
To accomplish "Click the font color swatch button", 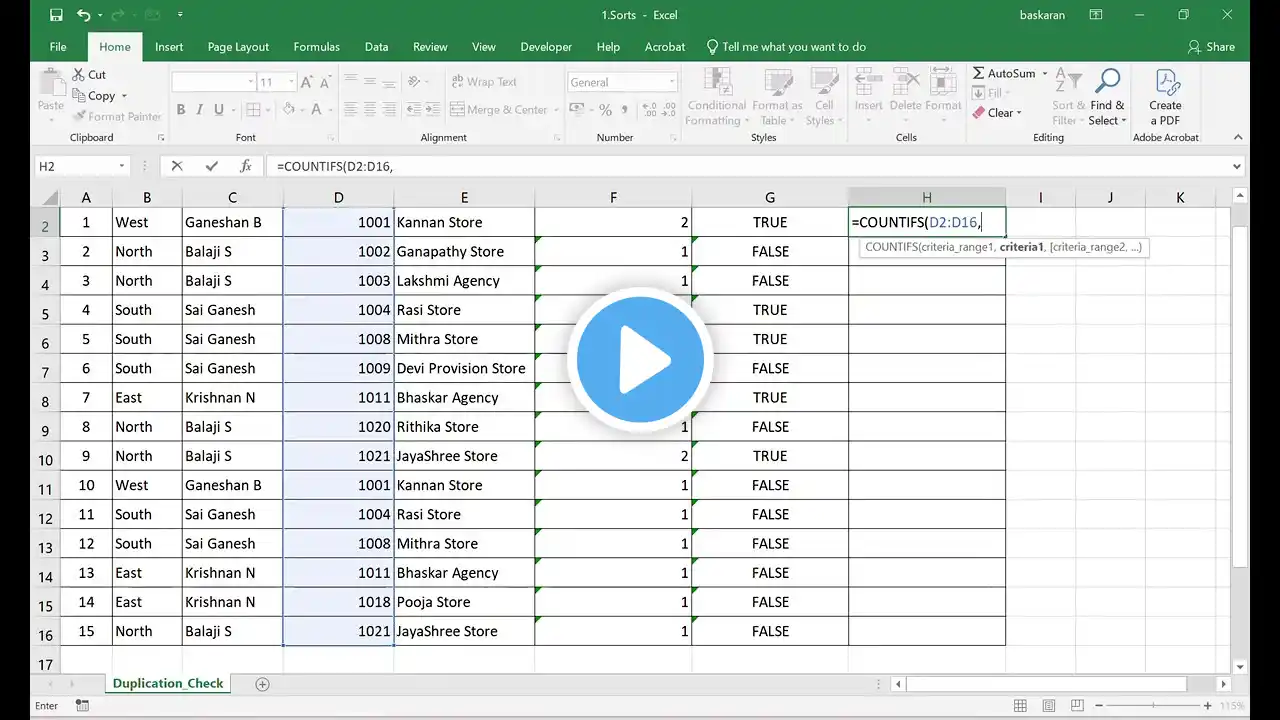I will coord(316,110).
